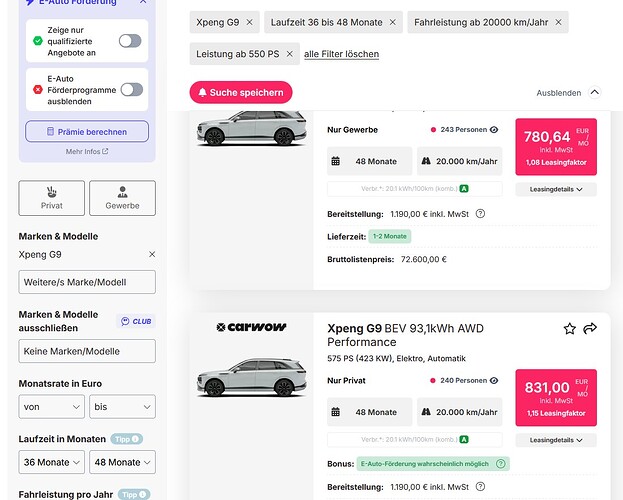623x500 pixels.
Task: Open Bereitstellung help icon on first offer
Action: (x=480, y=214)
